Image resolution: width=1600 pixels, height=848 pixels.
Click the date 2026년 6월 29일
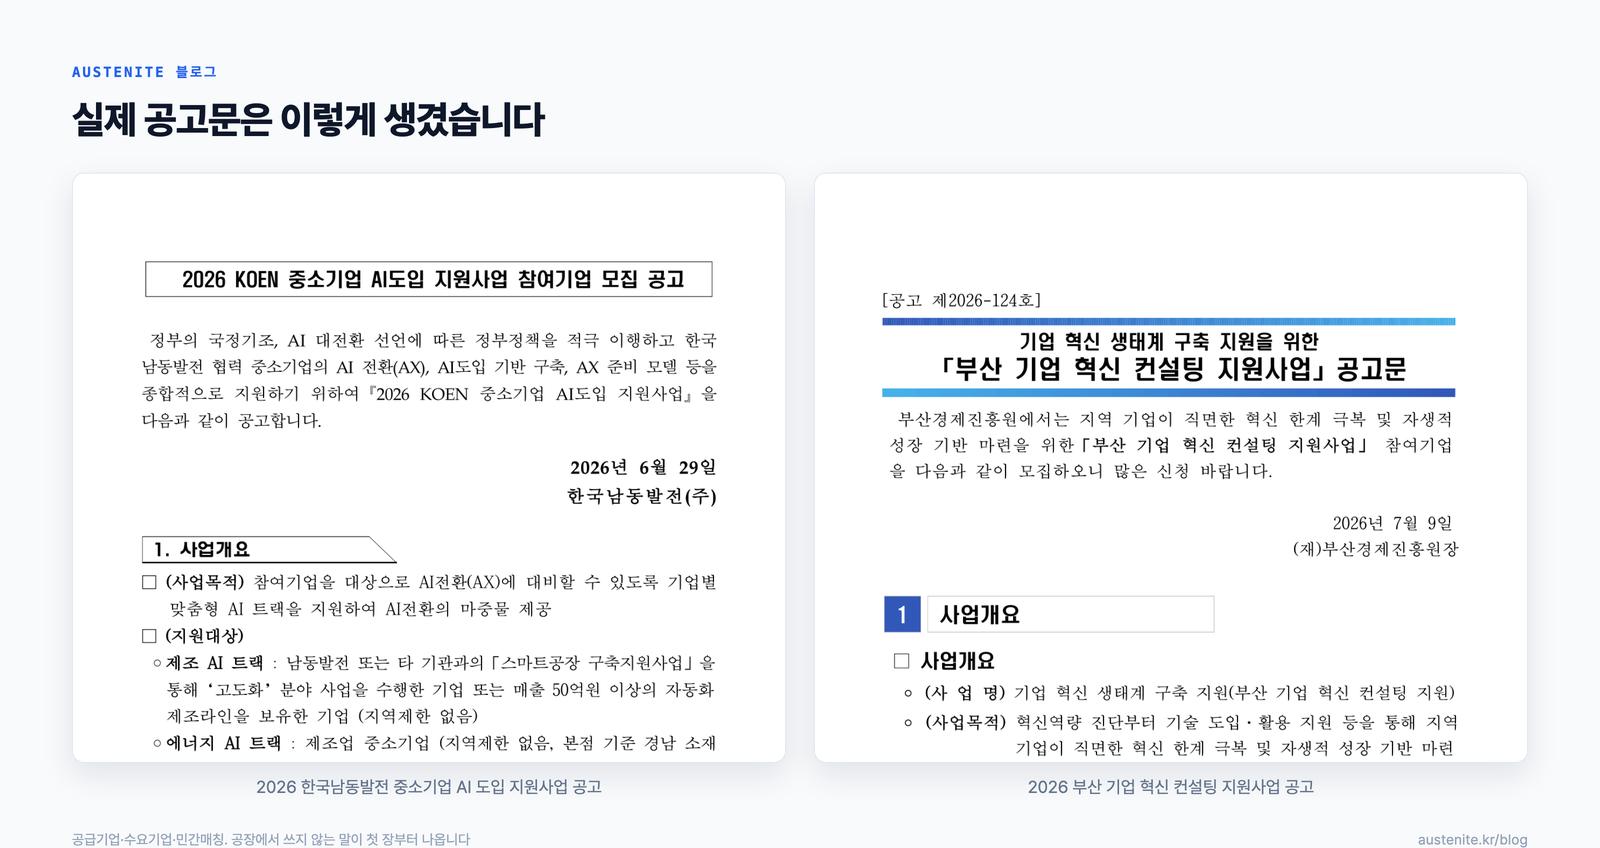pos(643,468)
